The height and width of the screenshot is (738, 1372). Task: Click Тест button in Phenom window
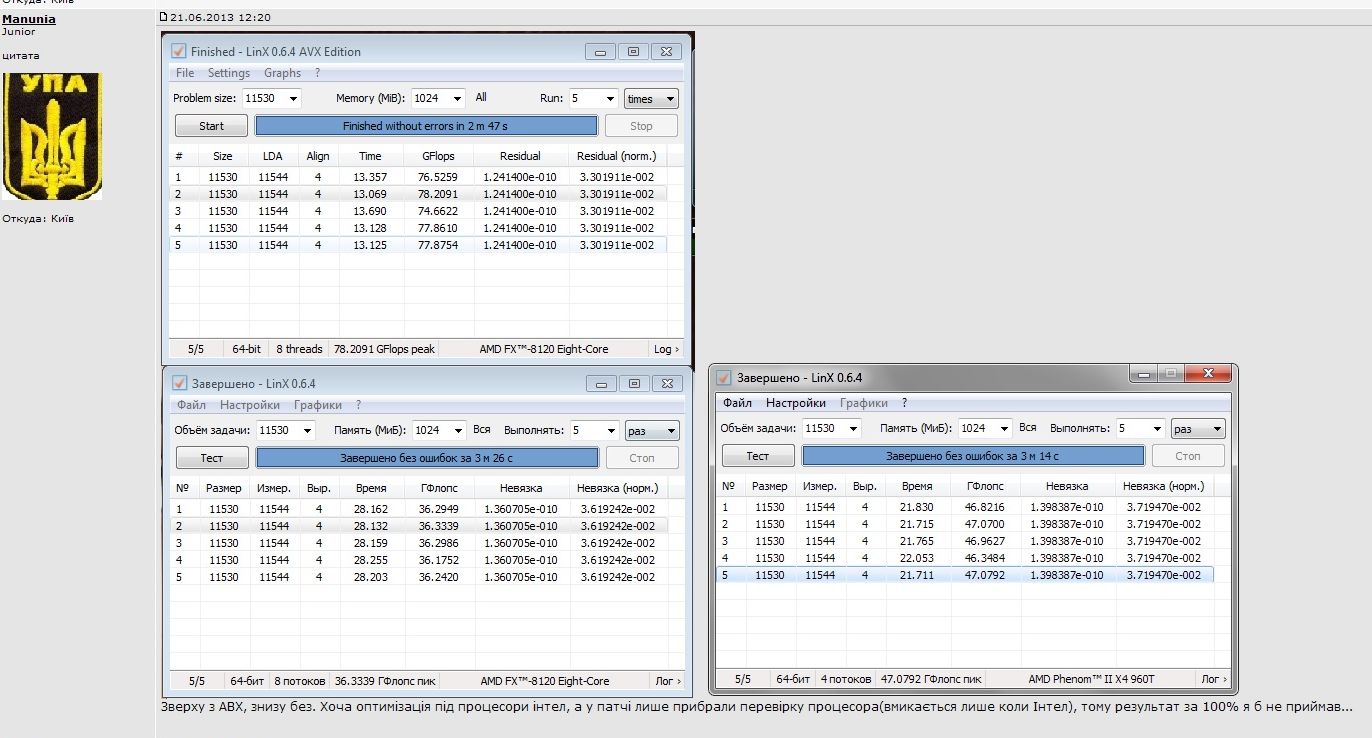[758, 456]
